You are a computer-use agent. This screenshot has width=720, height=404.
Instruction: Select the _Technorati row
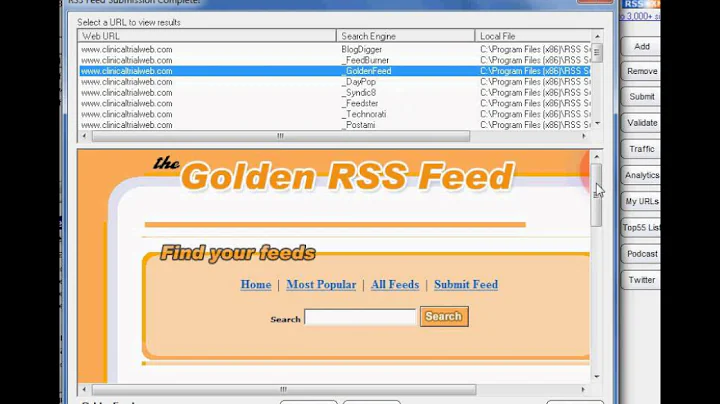pos(335,114)
